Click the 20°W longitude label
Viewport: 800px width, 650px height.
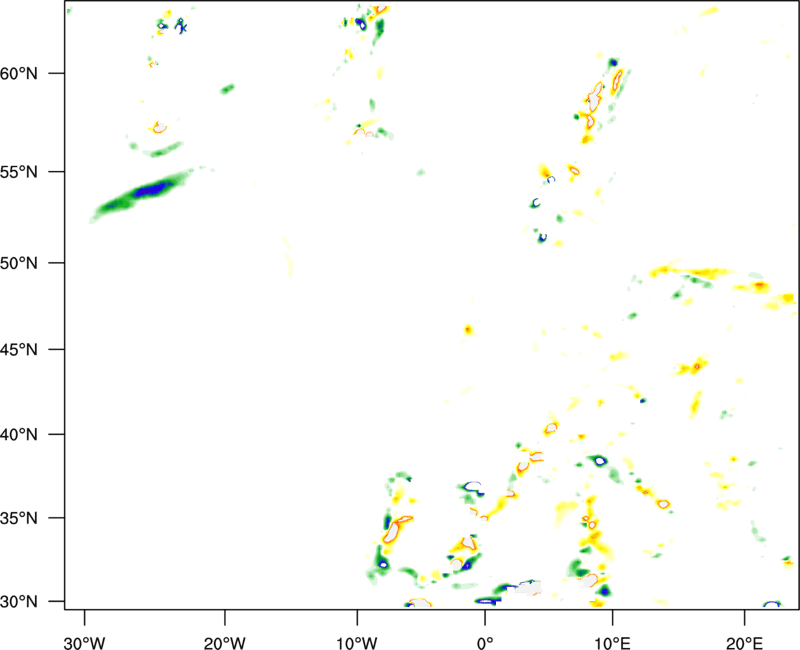click(224, 643)
